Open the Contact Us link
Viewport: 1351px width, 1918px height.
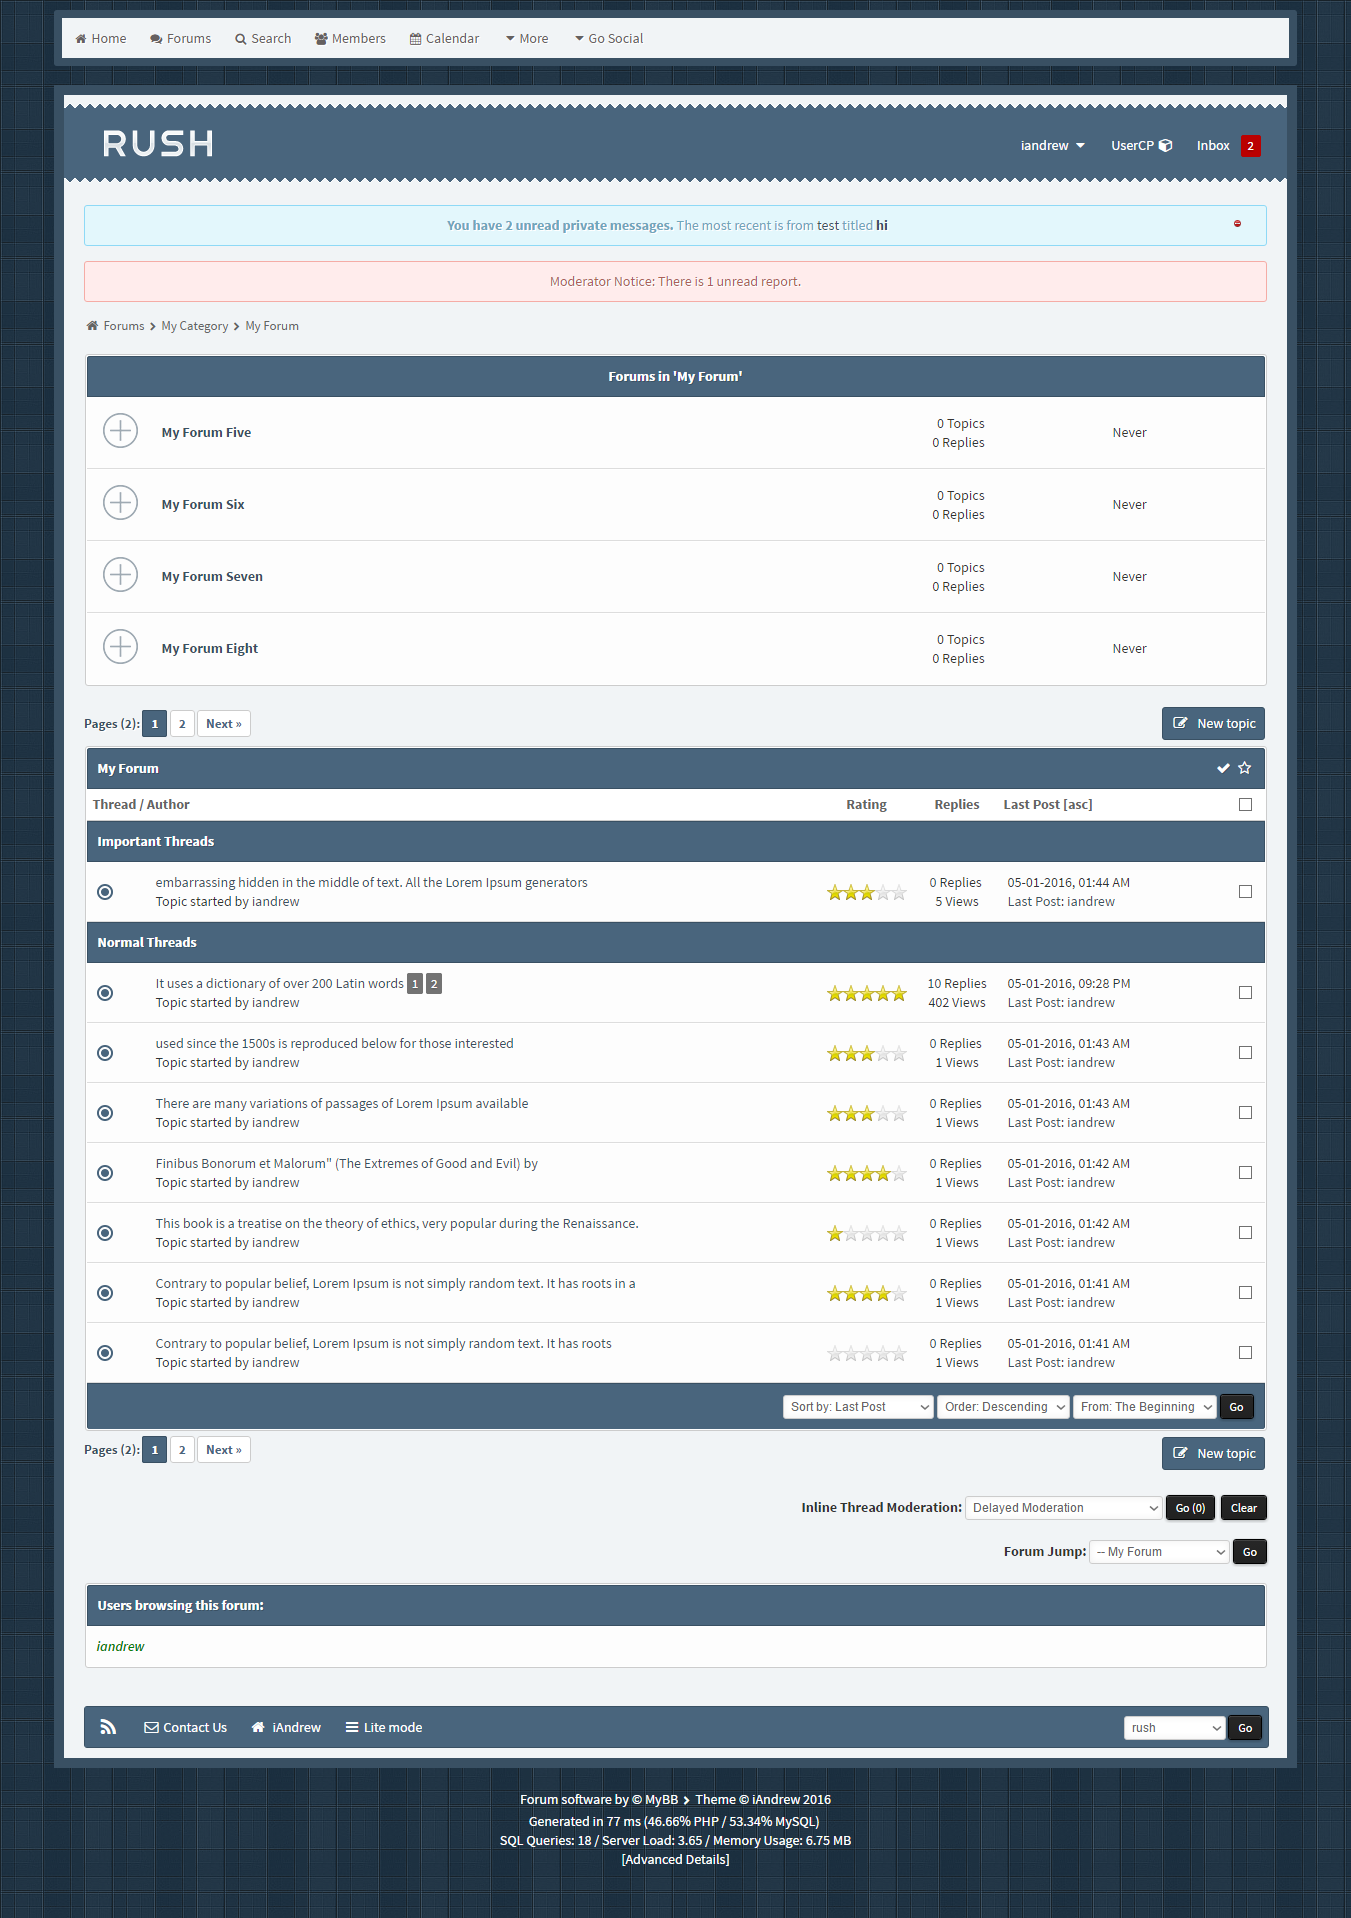[186, 1727]
